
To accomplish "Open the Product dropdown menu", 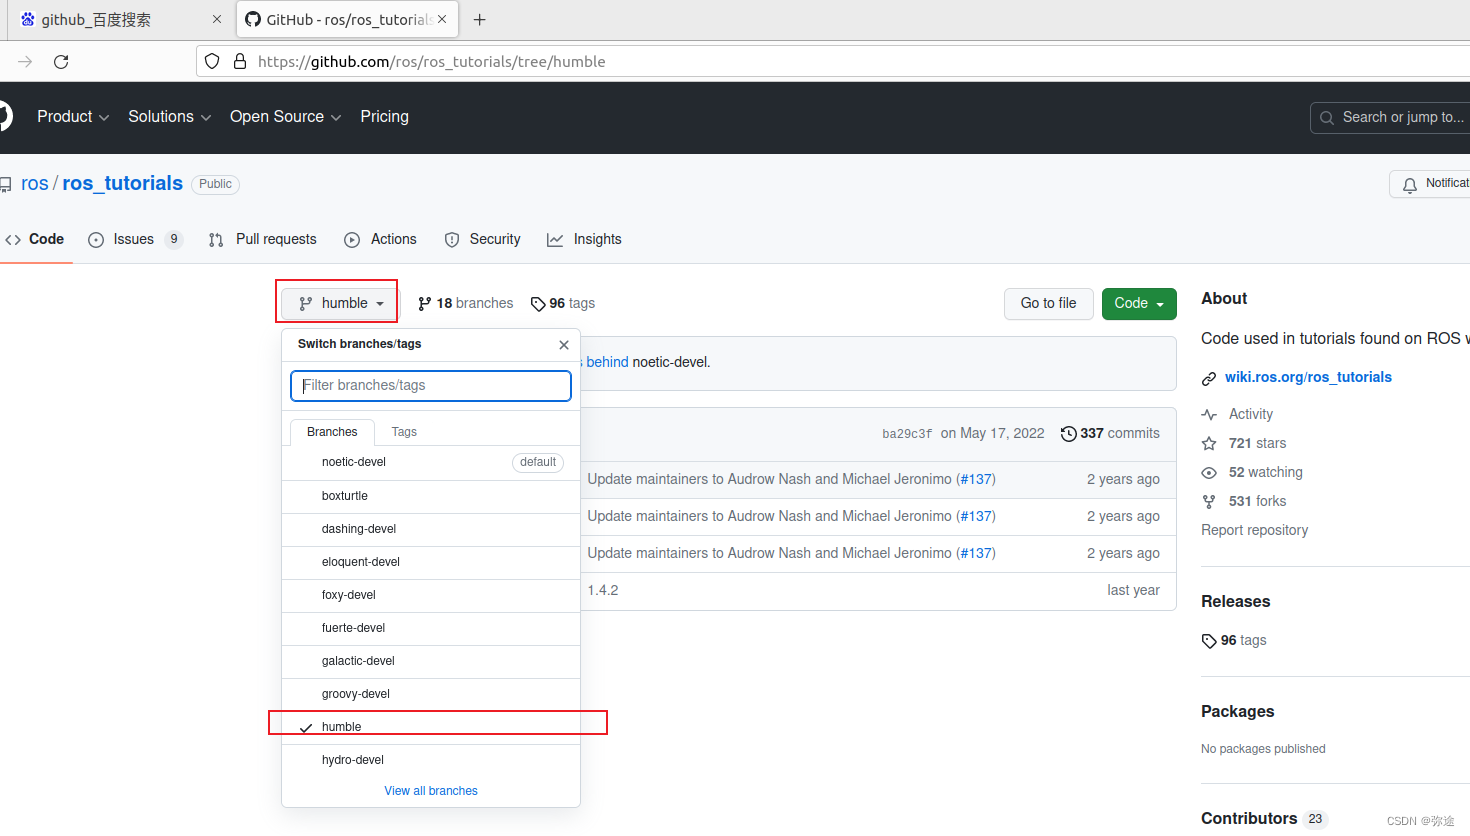I will [73, 117].
